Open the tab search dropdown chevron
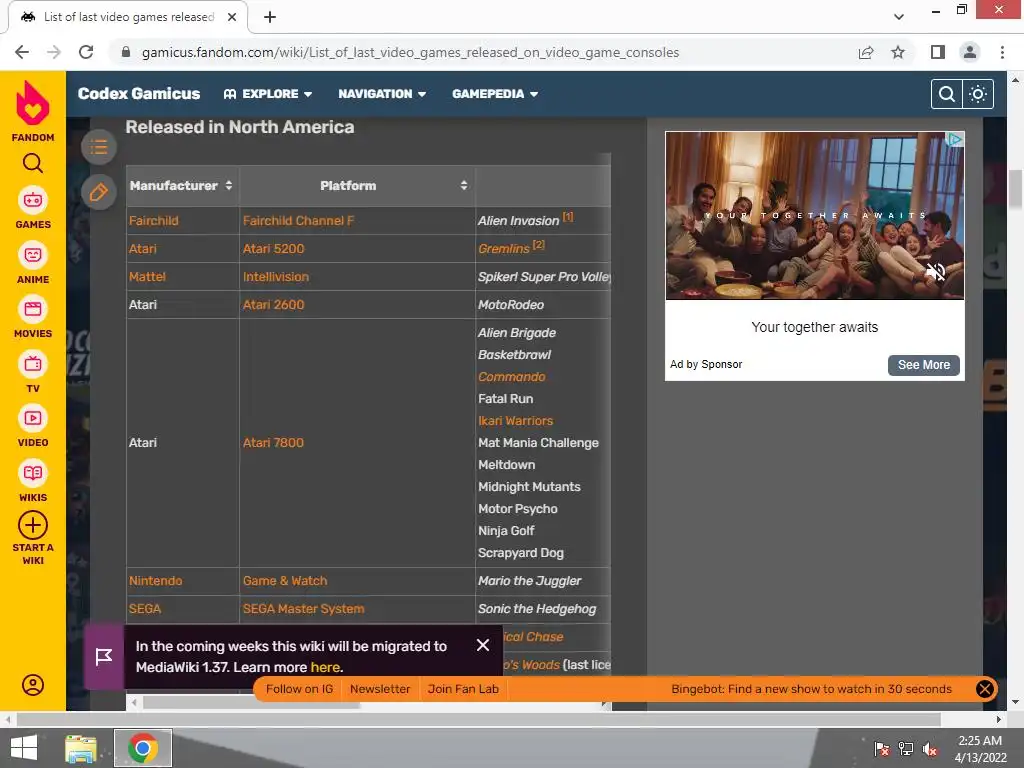Screen dimensions: 1024x768 [899, 17]
